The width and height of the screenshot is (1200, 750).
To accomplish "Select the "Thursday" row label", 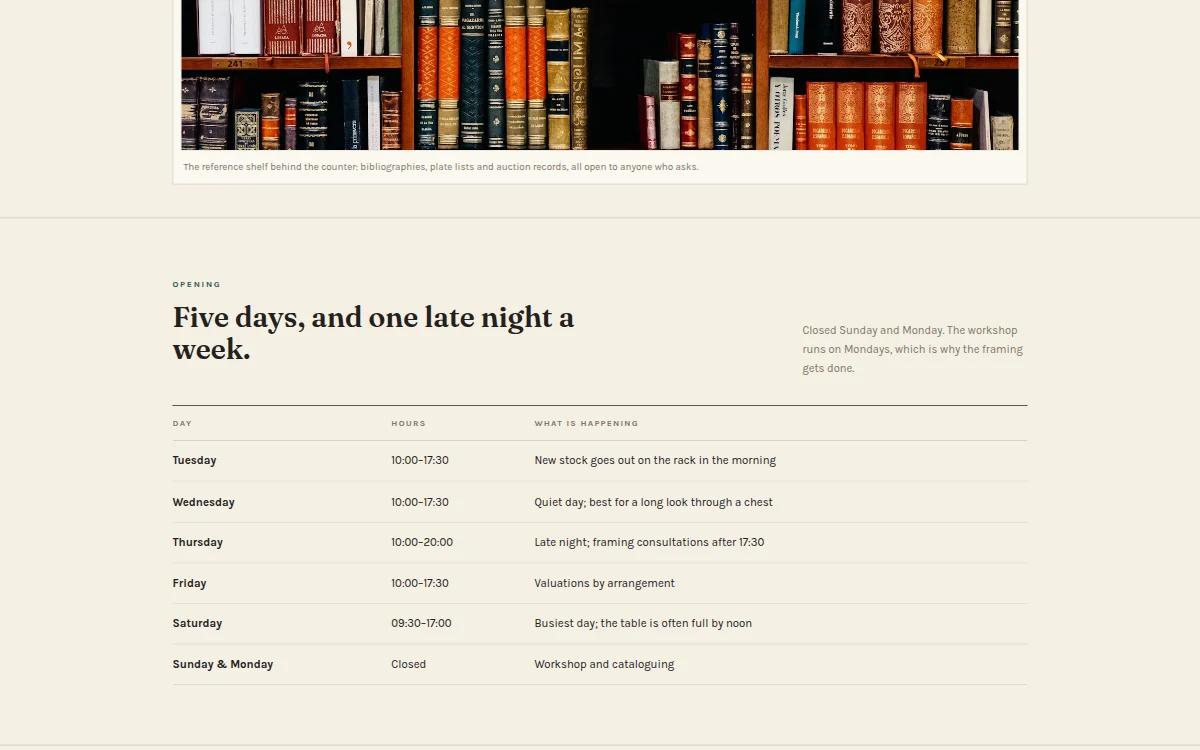I will (197, 543).
